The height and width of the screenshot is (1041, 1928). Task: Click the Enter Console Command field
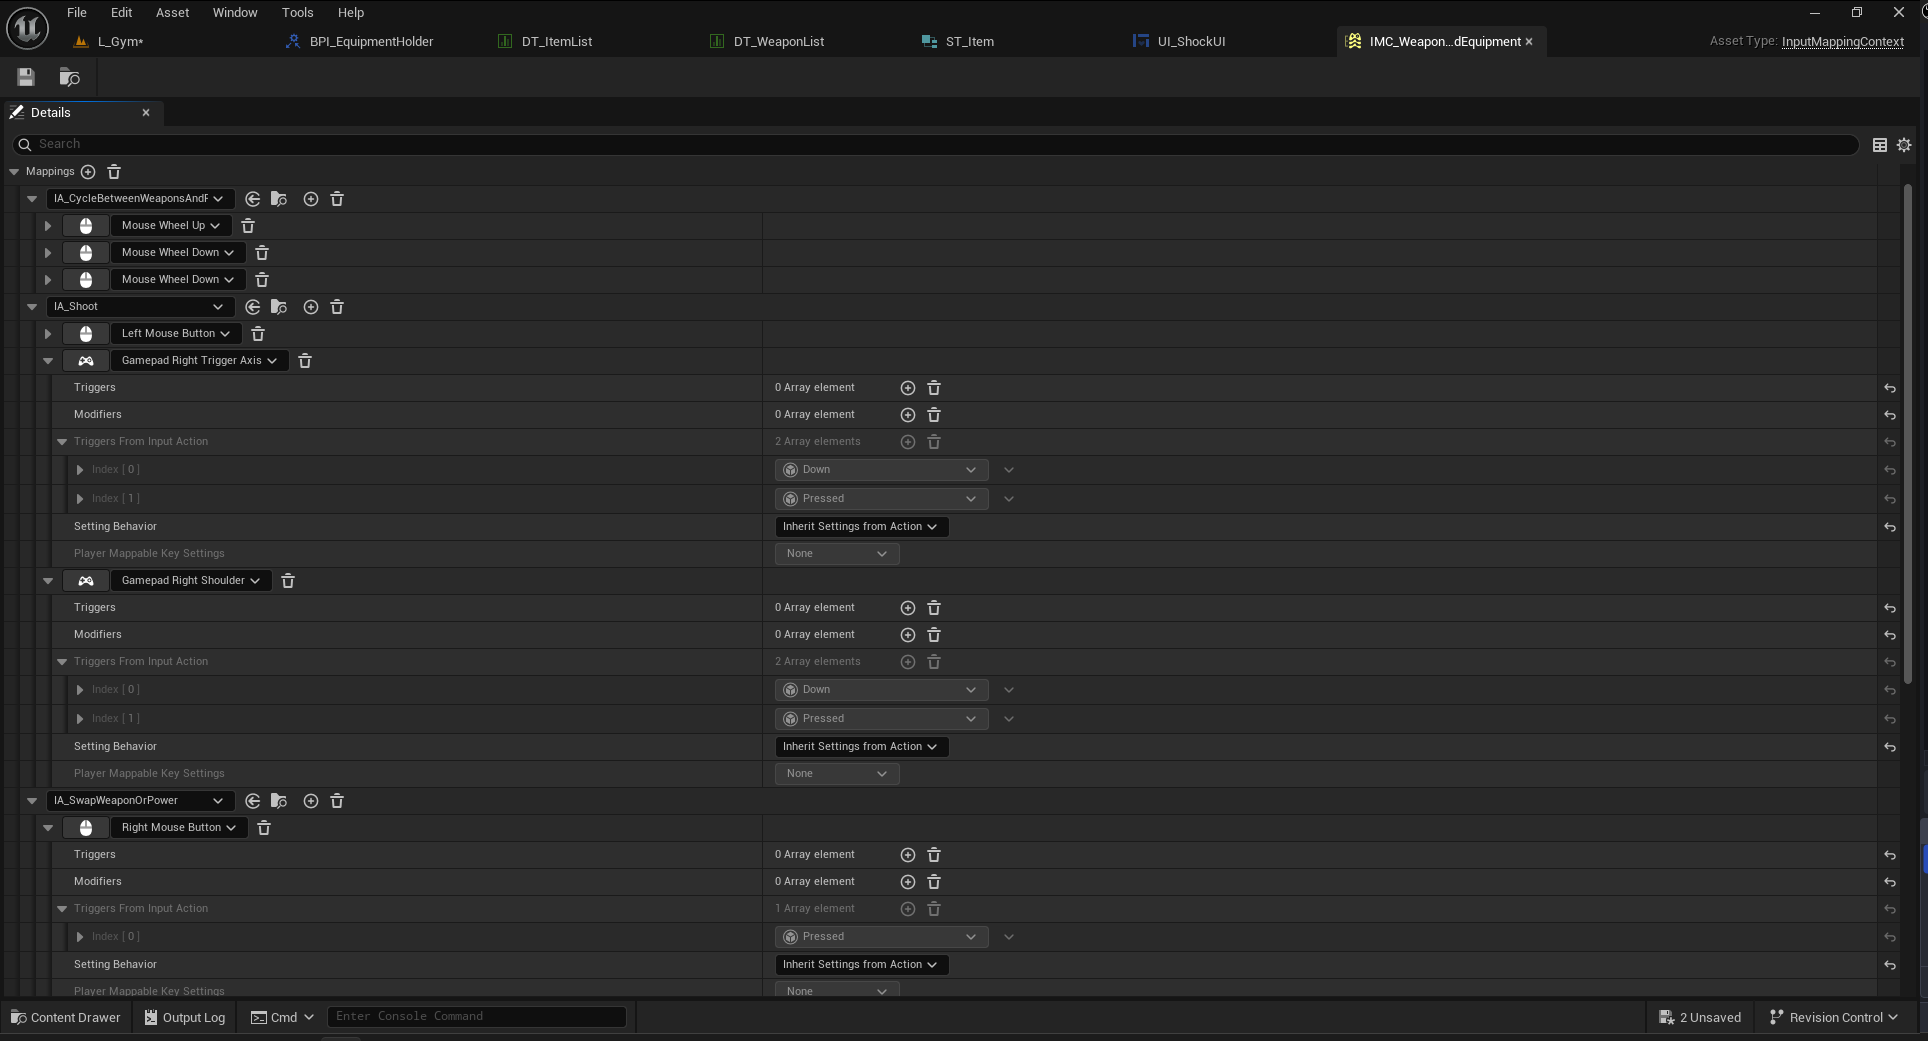pos(477,1016)
